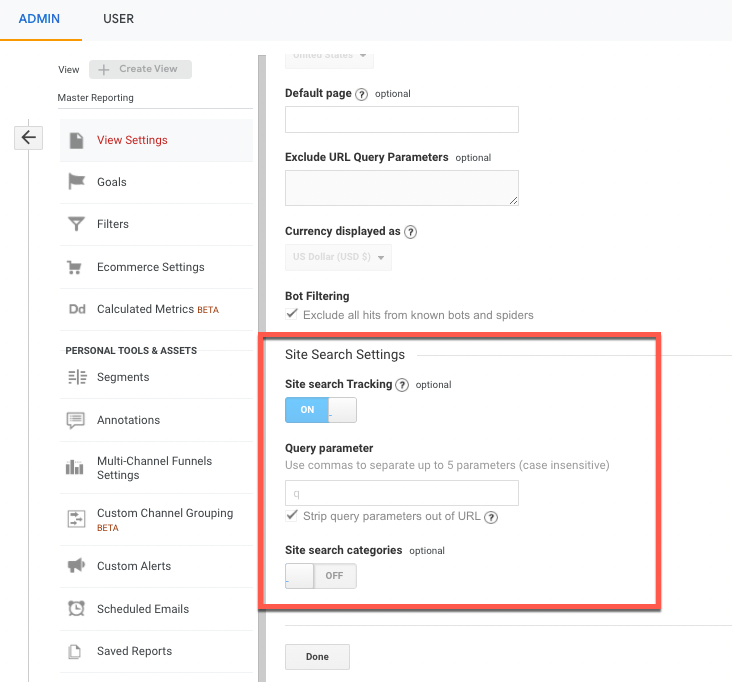Screen dimensions: 732x682
Task: Click the Segments icon
Action: [x=77, y=377]
